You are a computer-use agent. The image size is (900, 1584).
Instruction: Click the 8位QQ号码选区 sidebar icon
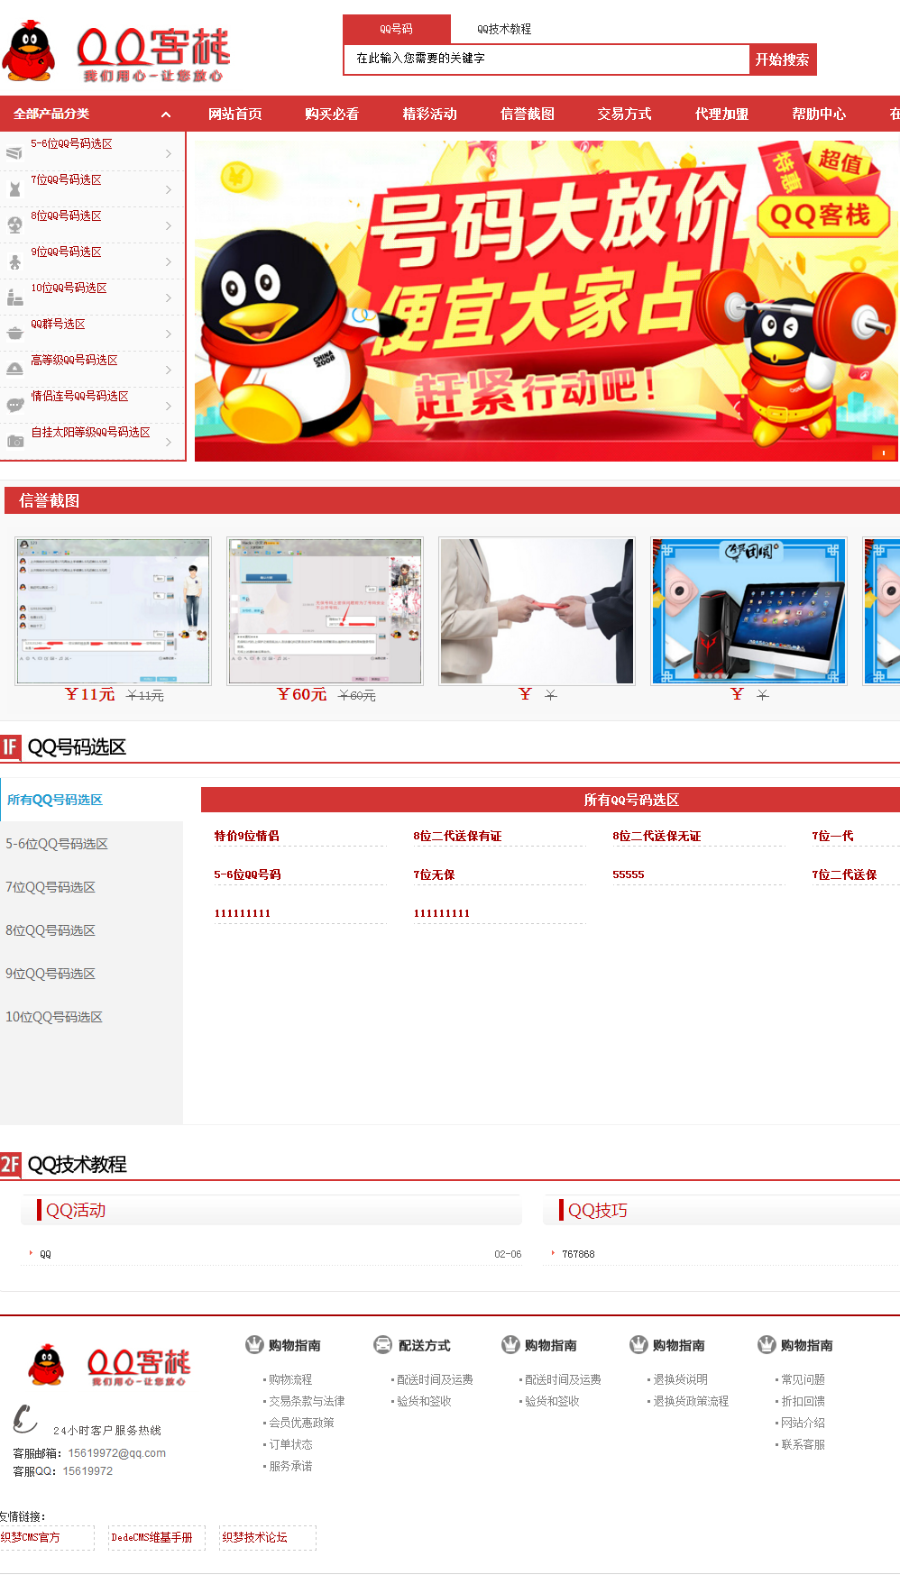pyautogui.click(x=14, y=225)
